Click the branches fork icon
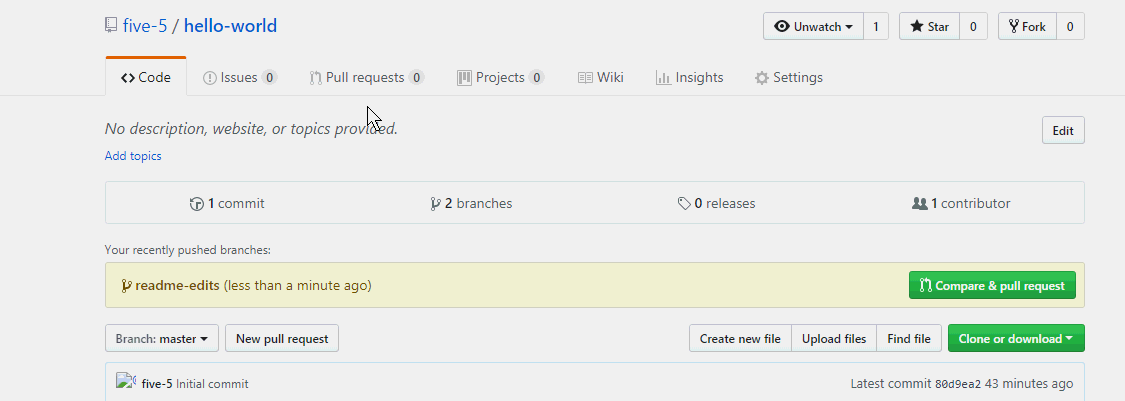 tap(435, 204)
